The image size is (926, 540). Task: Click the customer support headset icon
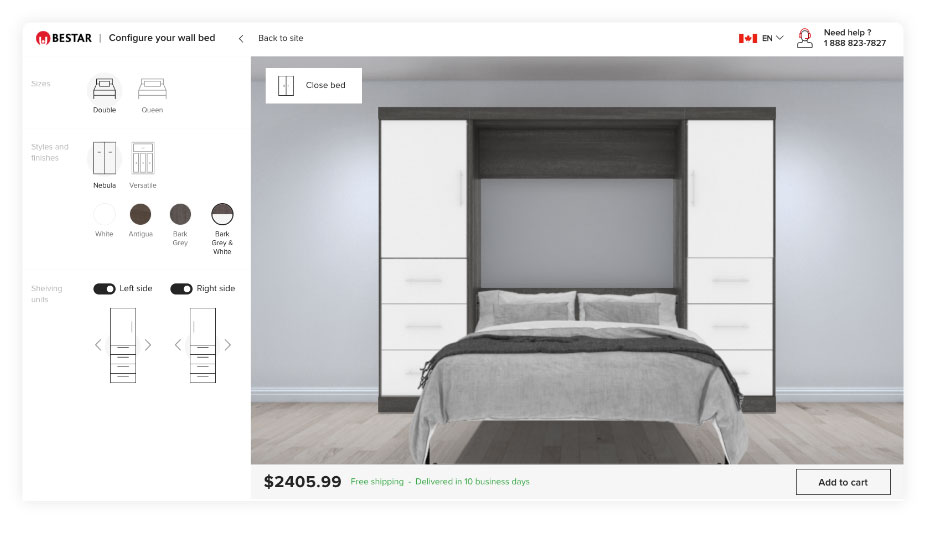[804, 38]
